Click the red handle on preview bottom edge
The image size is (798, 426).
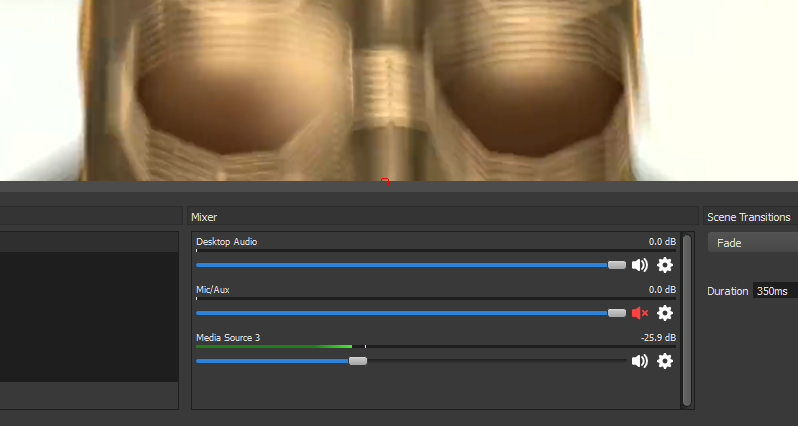click(385, 182)
